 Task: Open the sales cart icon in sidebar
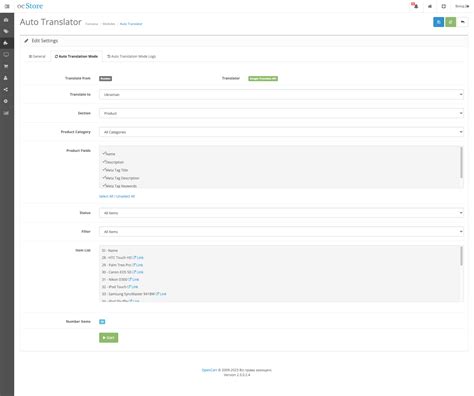click(6, 66)
